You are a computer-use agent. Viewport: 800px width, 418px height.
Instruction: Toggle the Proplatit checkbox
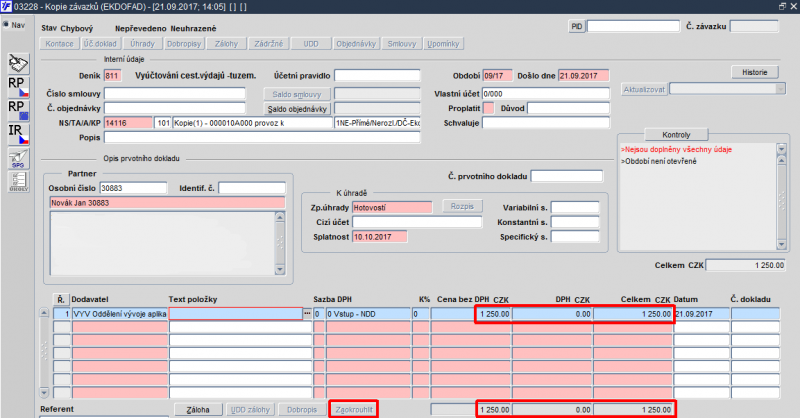[488, 108]
